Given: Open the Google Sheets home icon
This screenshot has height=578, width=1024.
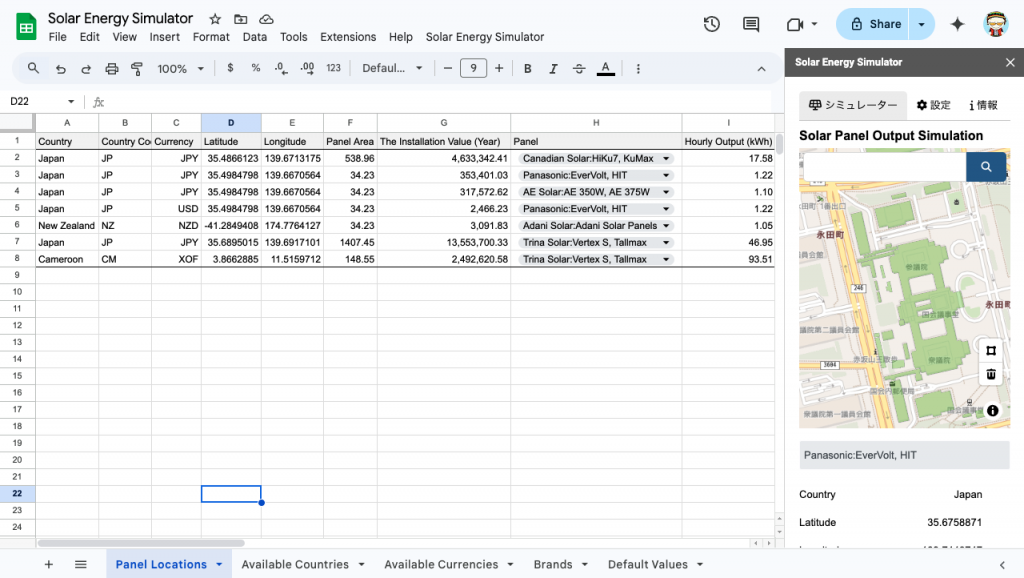Looking at the screenshot, I should pyautogui.click(x=26, y=27).
